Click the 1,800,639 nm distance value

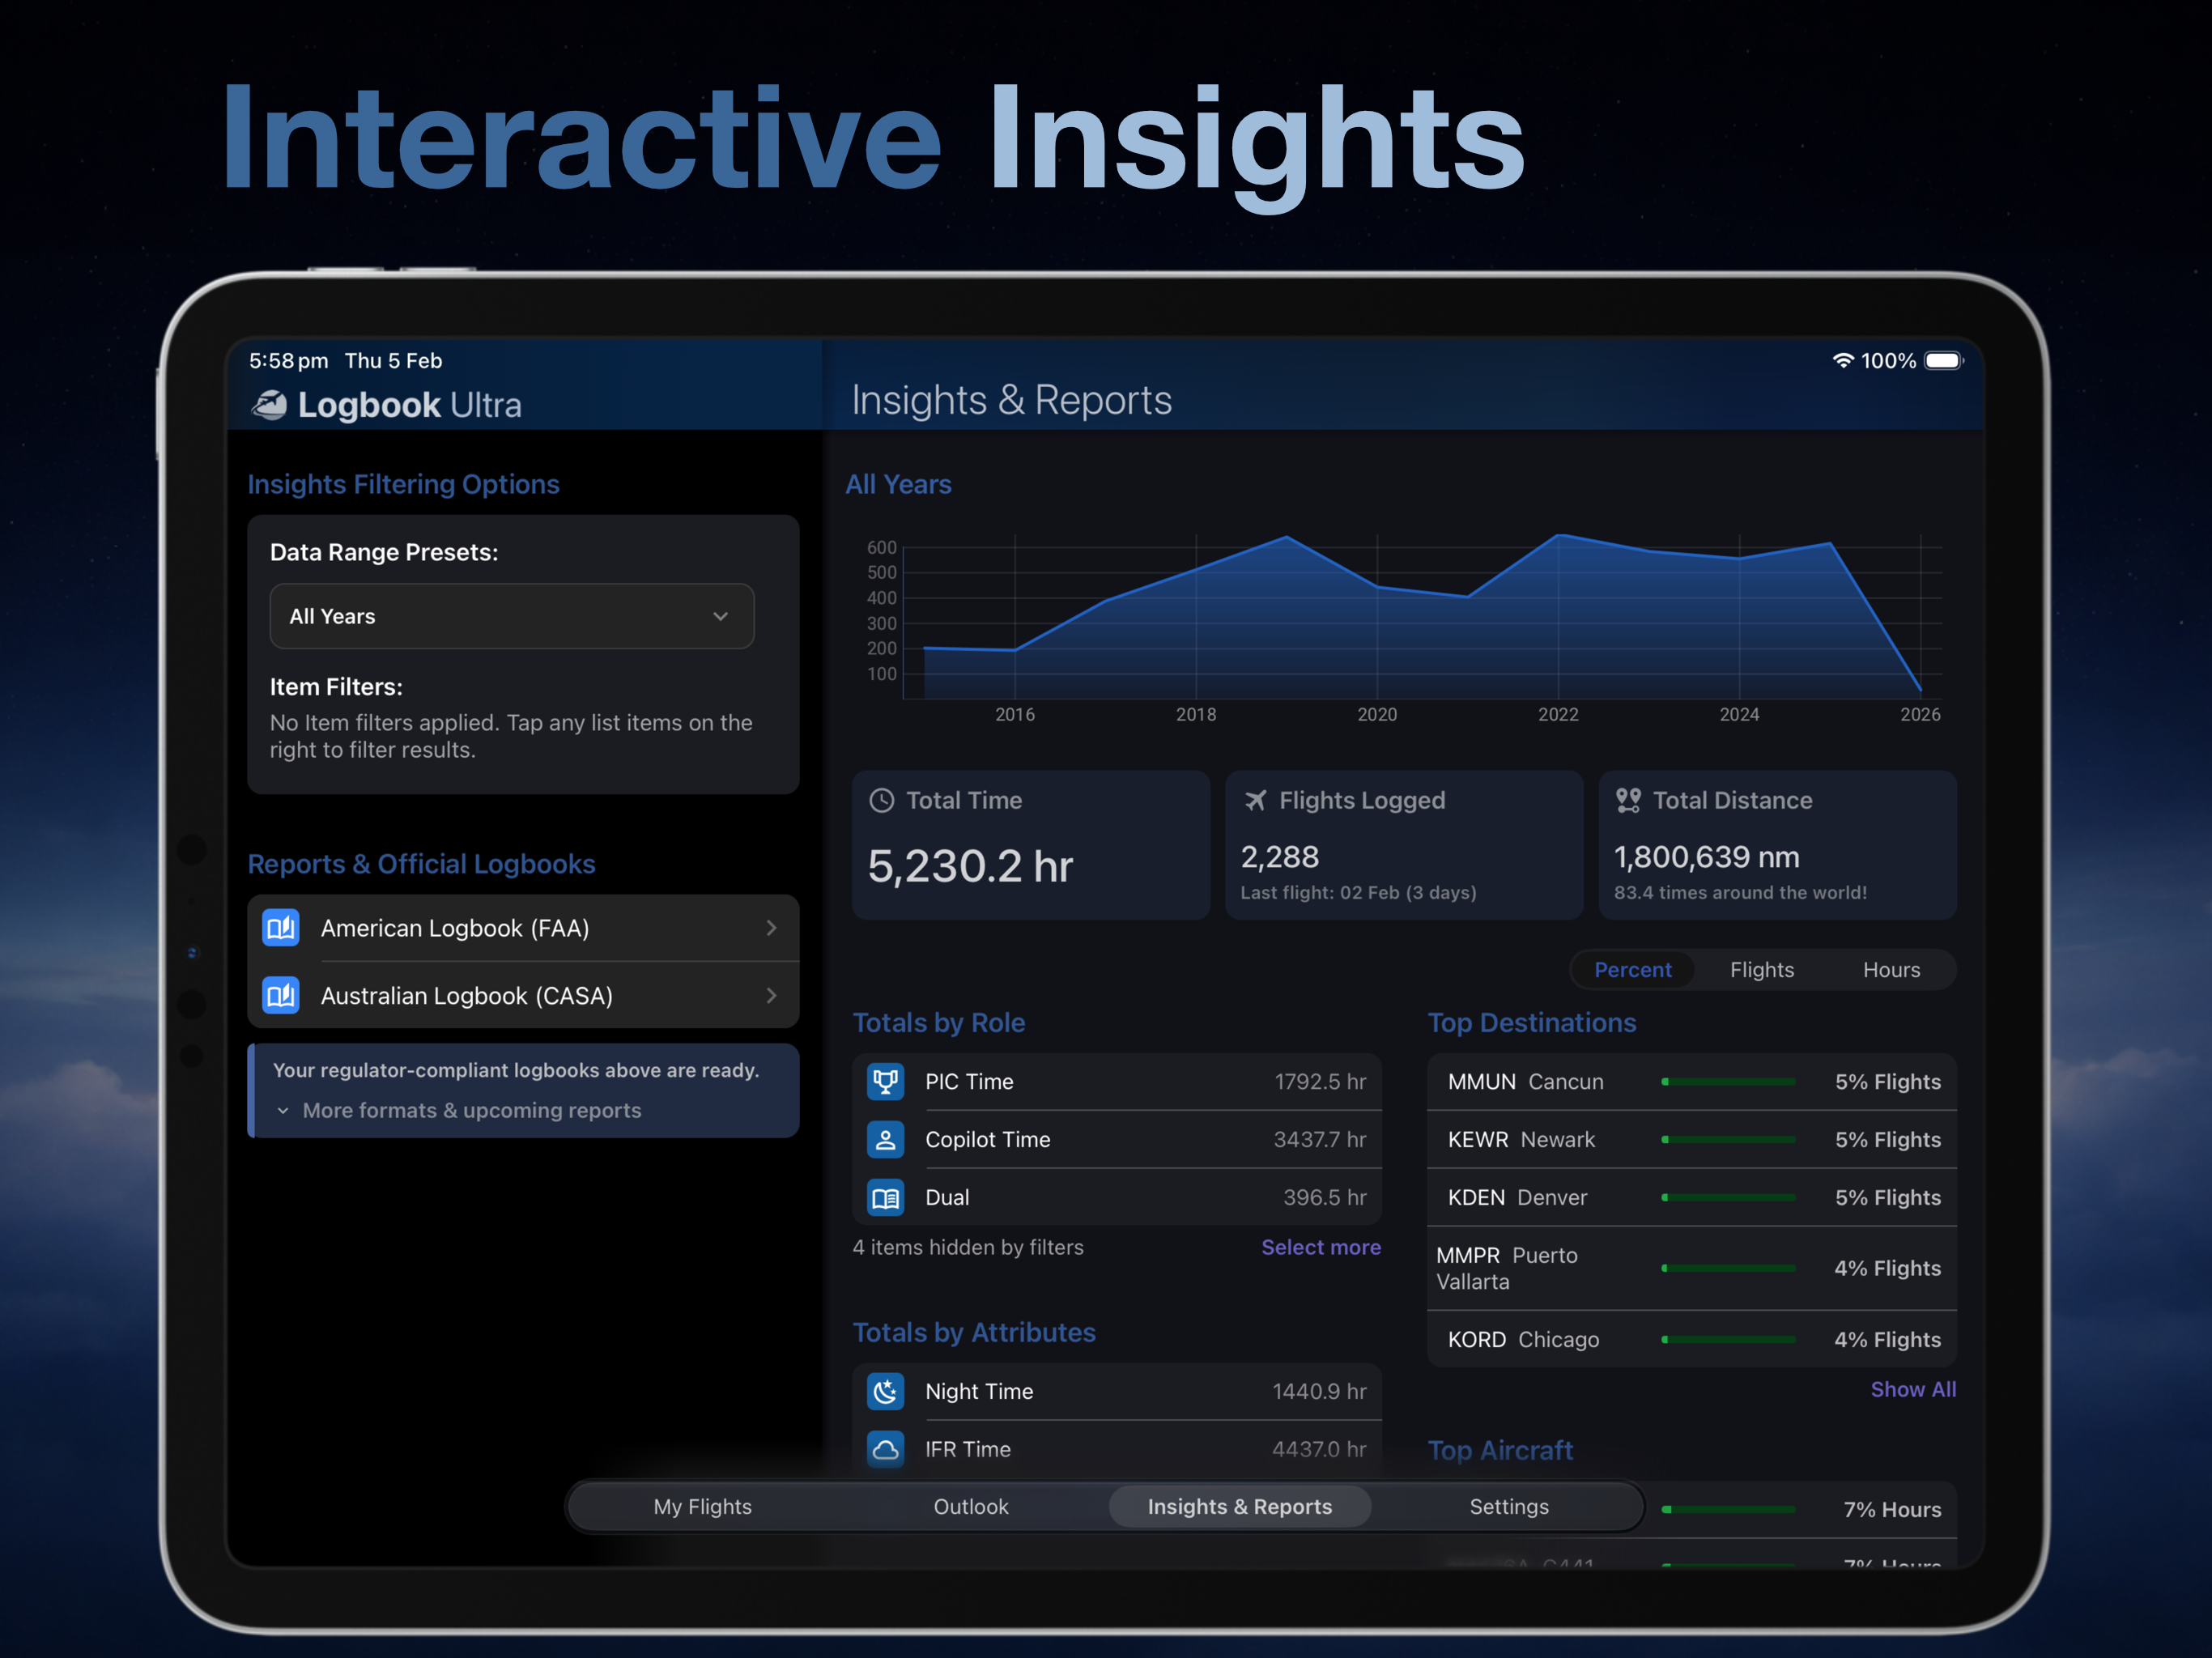(1707, 857)
